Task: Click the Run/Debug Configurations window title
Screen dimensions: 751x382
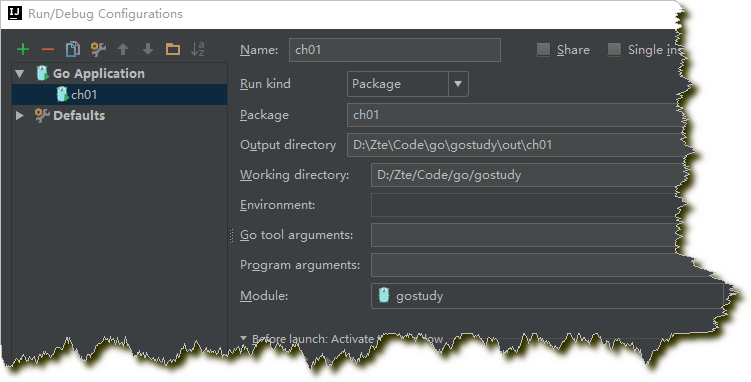Action: point(105,13)
